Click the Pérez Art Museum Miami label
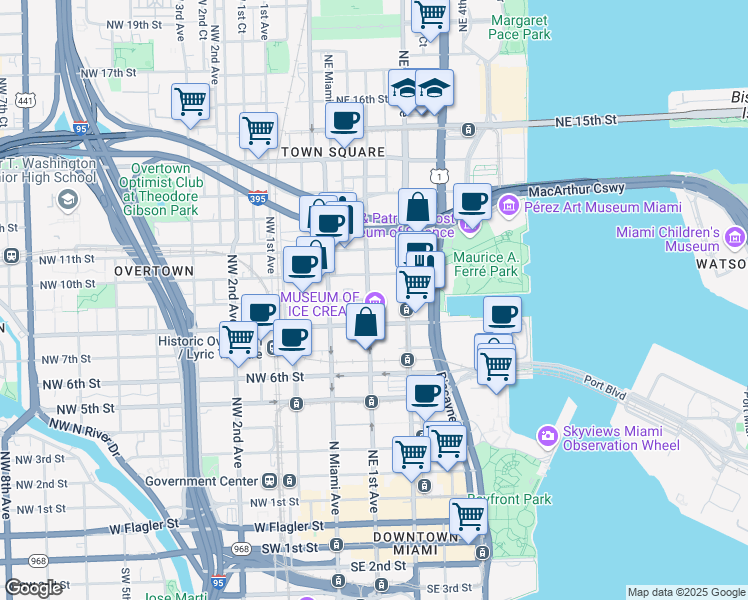 click(x=603, y=207)
